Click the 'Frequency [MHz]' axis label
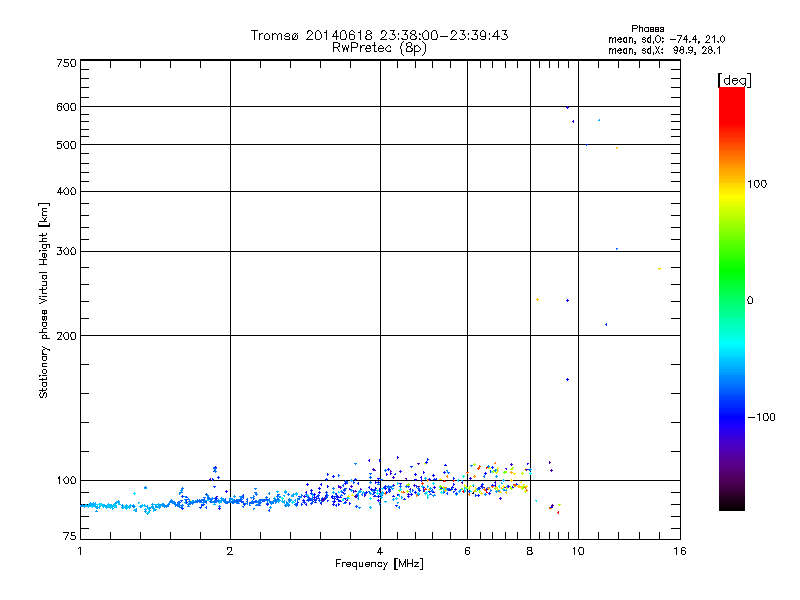This screenshot has height=600, width=800. pyautogui.click(x=379, y=564)
